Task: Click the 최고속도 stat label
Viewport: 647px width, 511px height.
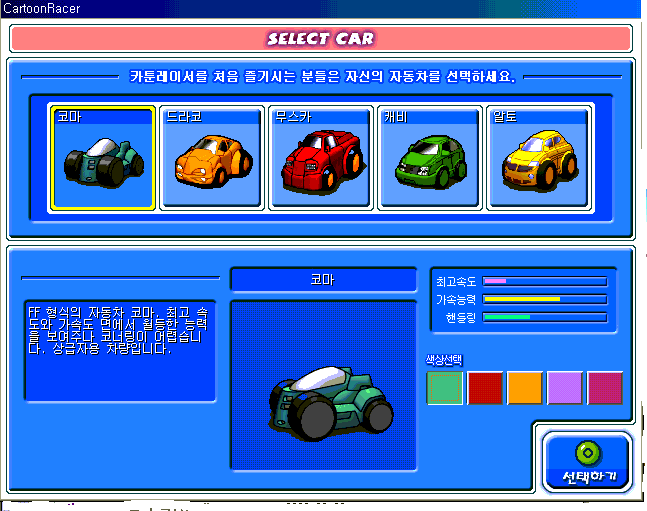Action: pos(456,282)
